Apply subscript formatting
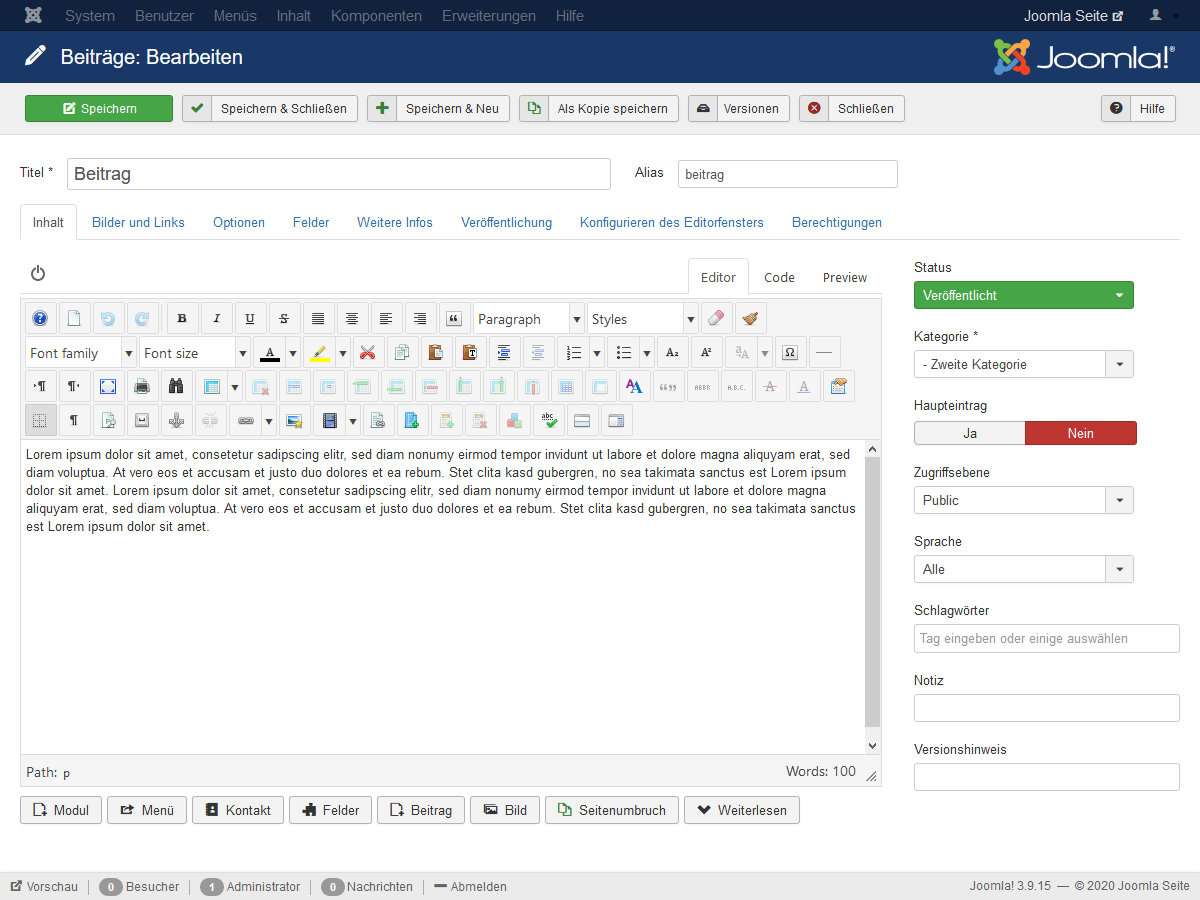The height and width of the screenshot is (900, 1200). [672, 353]
